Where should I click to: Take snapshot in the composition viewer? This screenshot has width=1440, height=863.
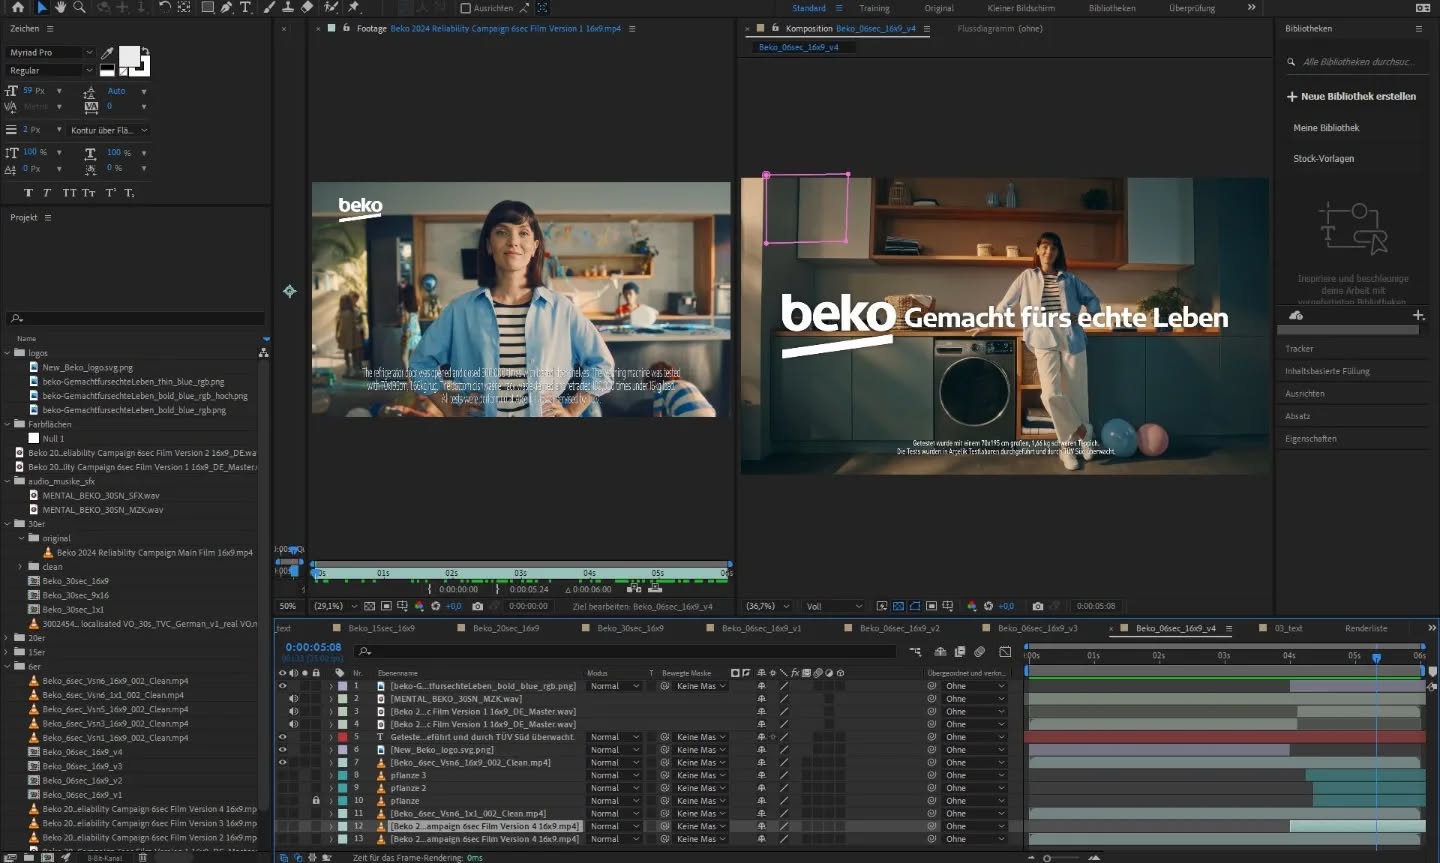coord(1037,606)
